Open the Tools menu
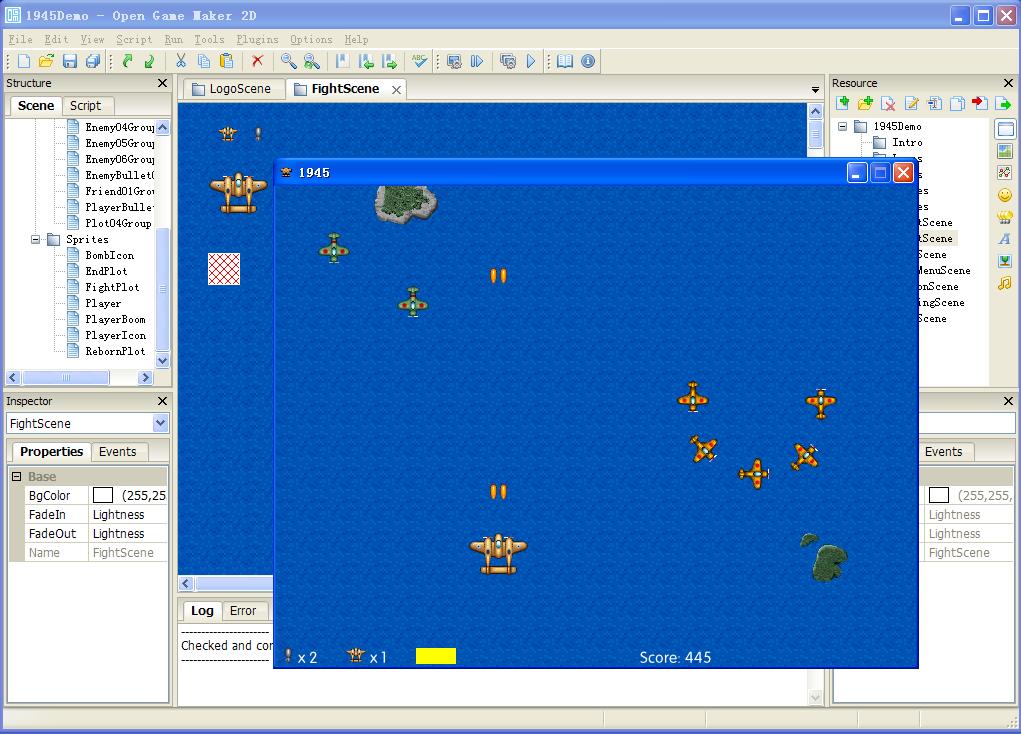Screen dimensions: 1021x734 pos(209,39)
